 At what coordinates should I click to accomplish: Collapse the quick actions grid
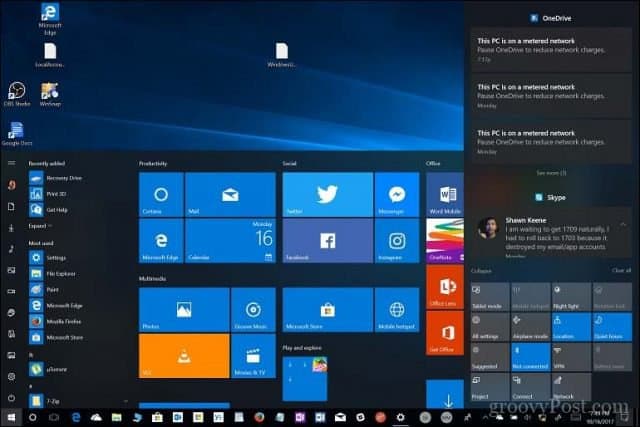pos(481,271)
